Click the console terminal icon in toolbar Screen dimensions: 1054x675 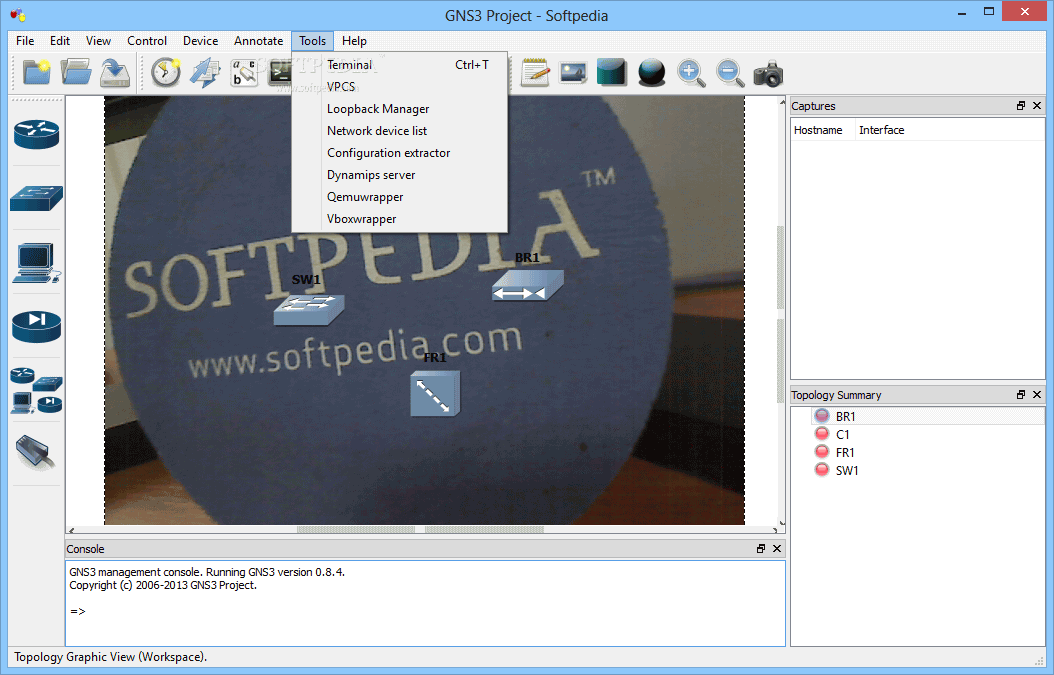pyautogui.click(x=279, y=73)
